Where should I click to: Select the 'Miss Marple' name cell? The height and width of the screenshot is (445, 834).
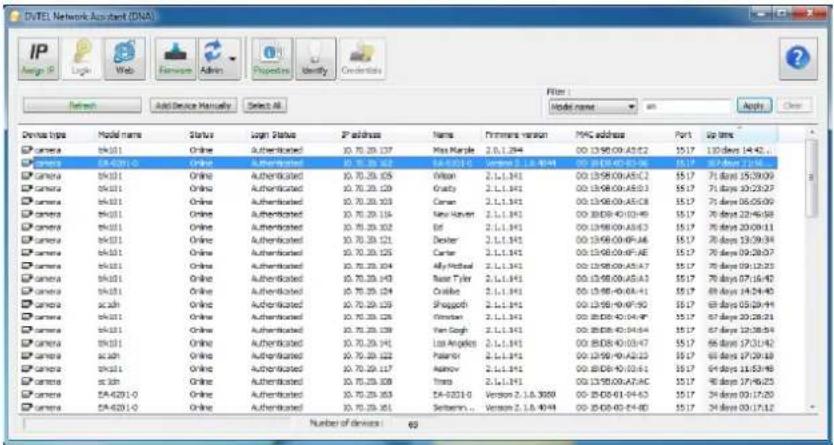454,150
